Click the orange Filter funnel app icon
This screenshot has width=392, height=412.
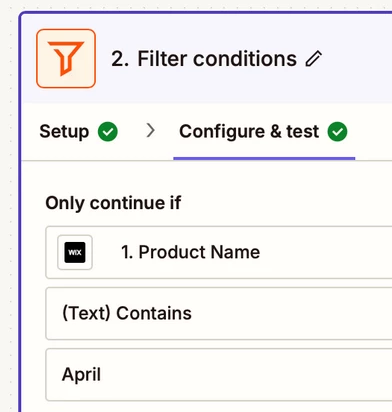[66, 58]
